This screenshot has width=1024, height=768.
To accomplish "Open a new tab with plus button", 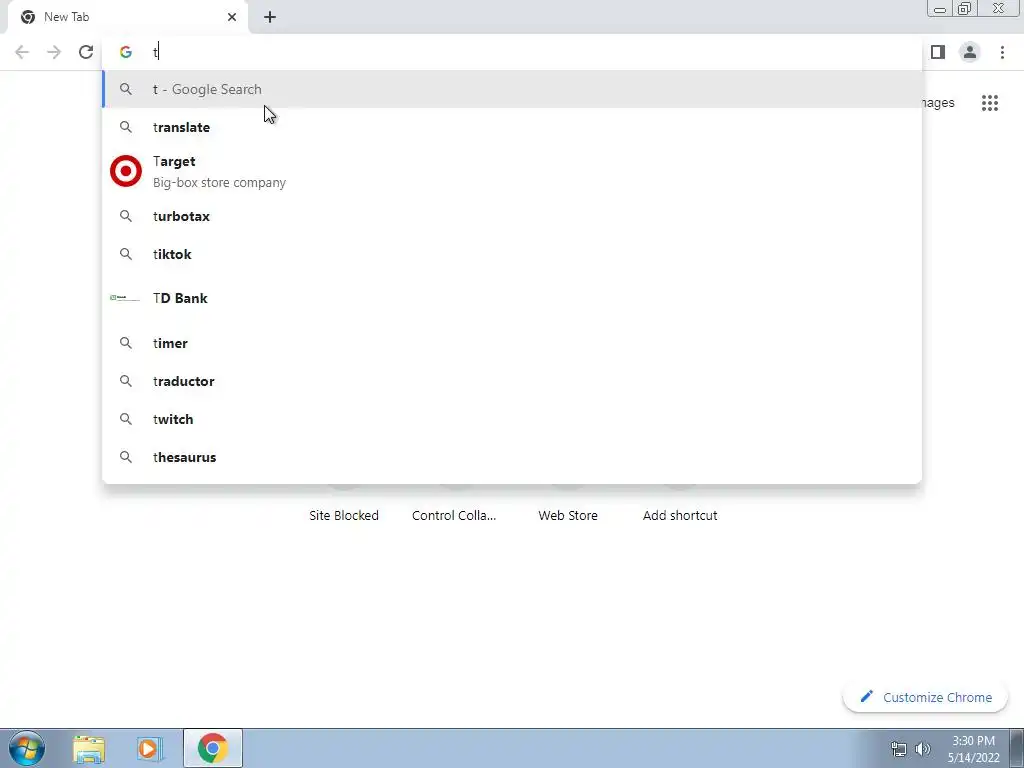I will click(270, 17).
